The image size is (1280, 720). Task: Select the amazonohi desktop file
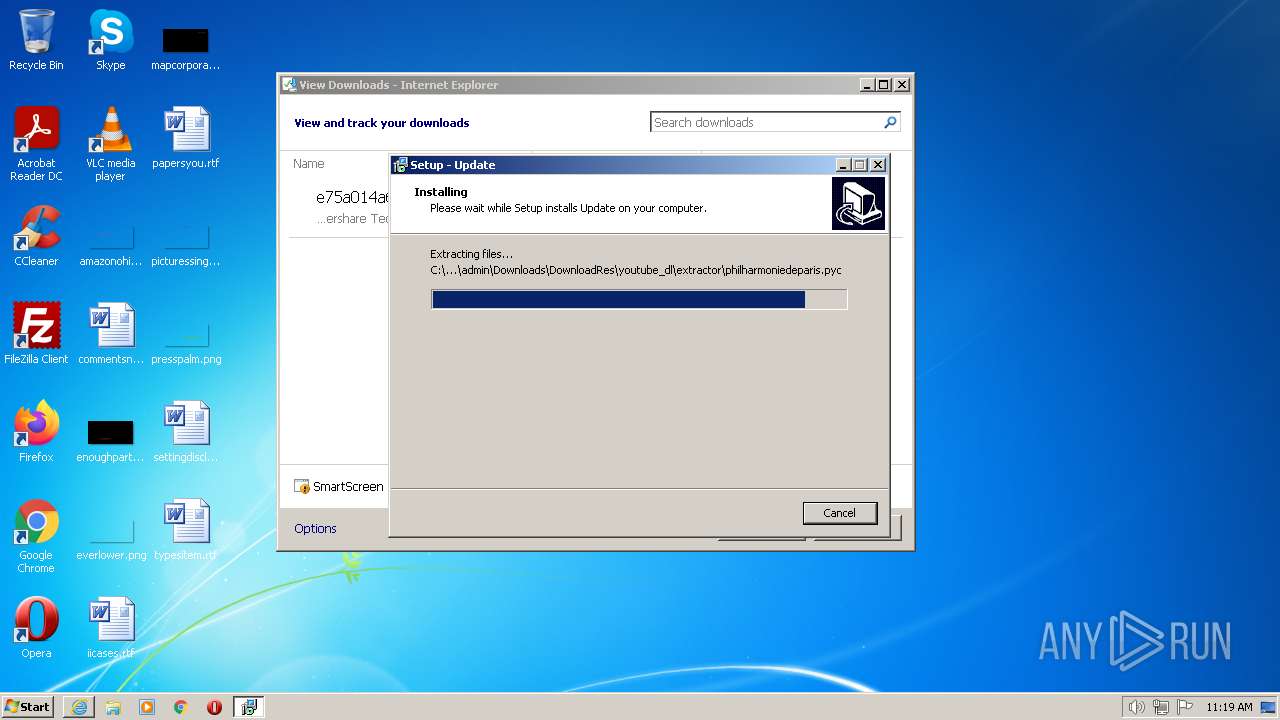click(x=110, y=246)
